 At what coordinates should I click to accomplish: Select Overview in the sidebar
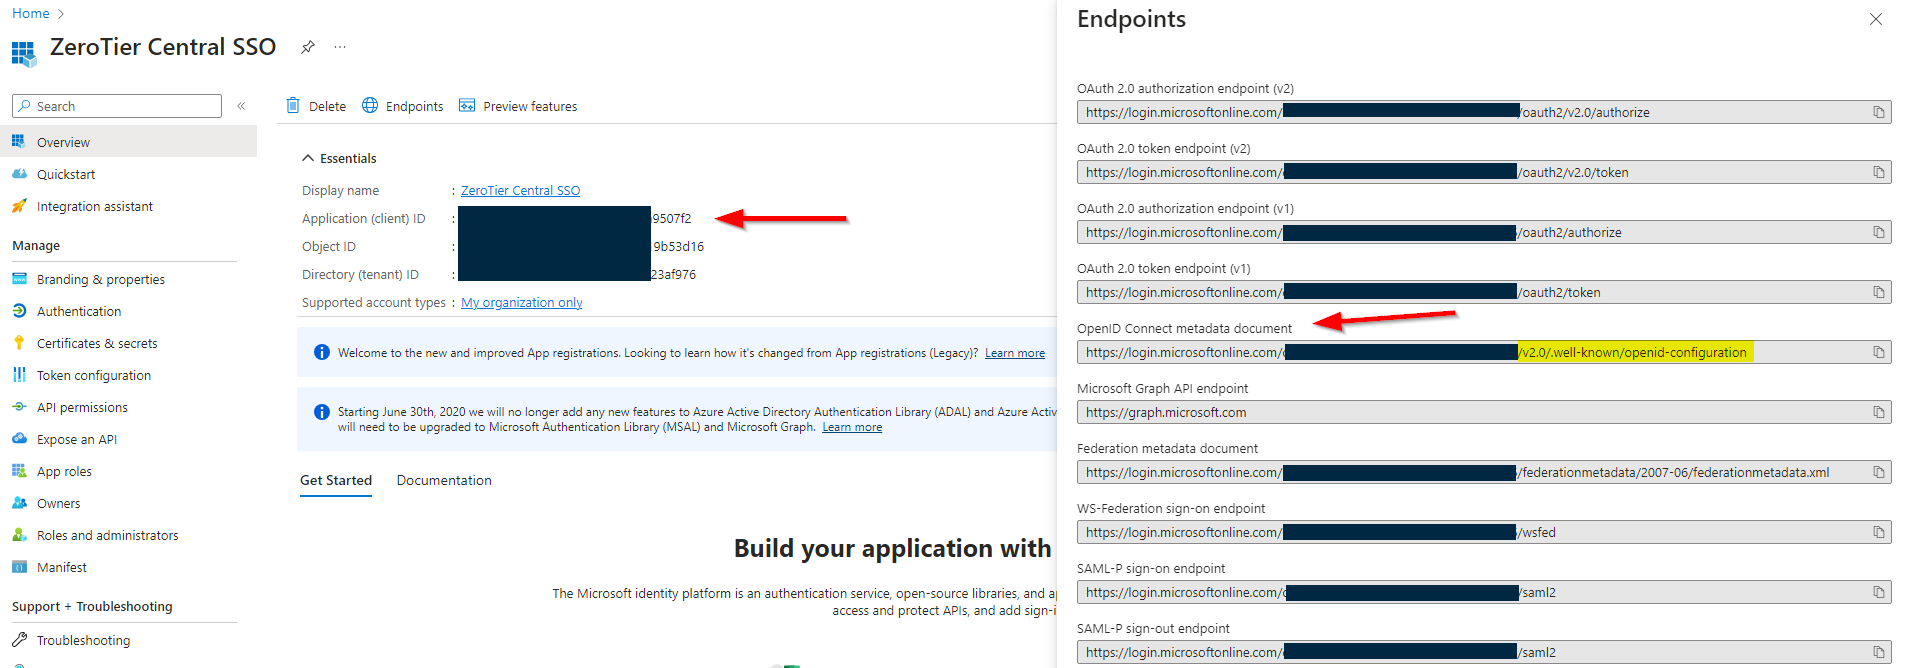[x=128, y=142]
